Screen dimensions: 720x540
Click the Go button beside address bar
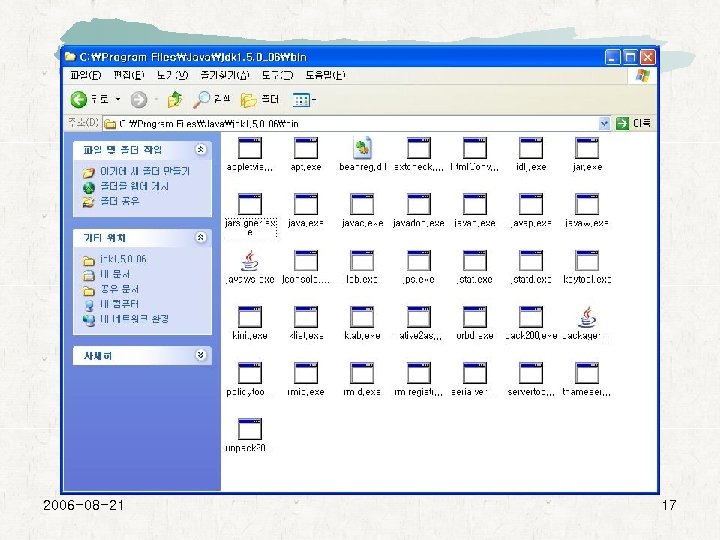click(x=634, y=123)
